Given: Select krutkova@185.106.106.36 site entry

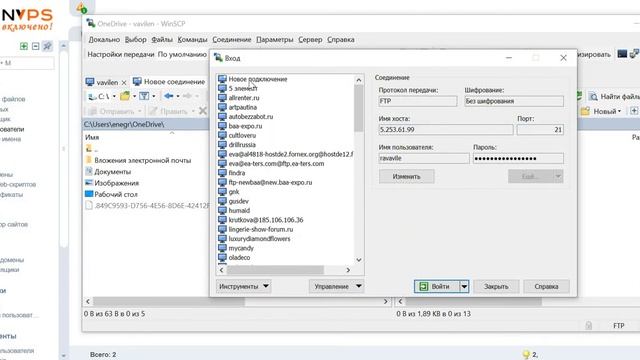Looking at the screenshot, I should [266, 220].
